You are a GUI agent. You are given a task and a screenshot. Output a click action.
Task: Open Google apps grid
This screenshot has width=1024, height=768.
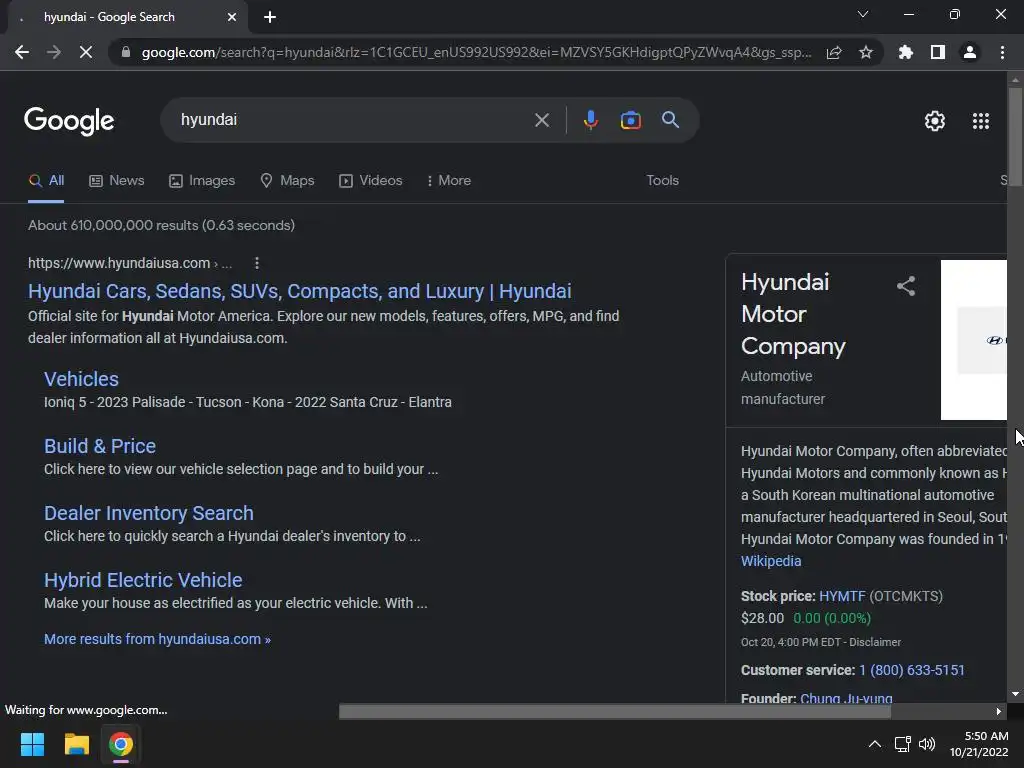coord(981,121)
